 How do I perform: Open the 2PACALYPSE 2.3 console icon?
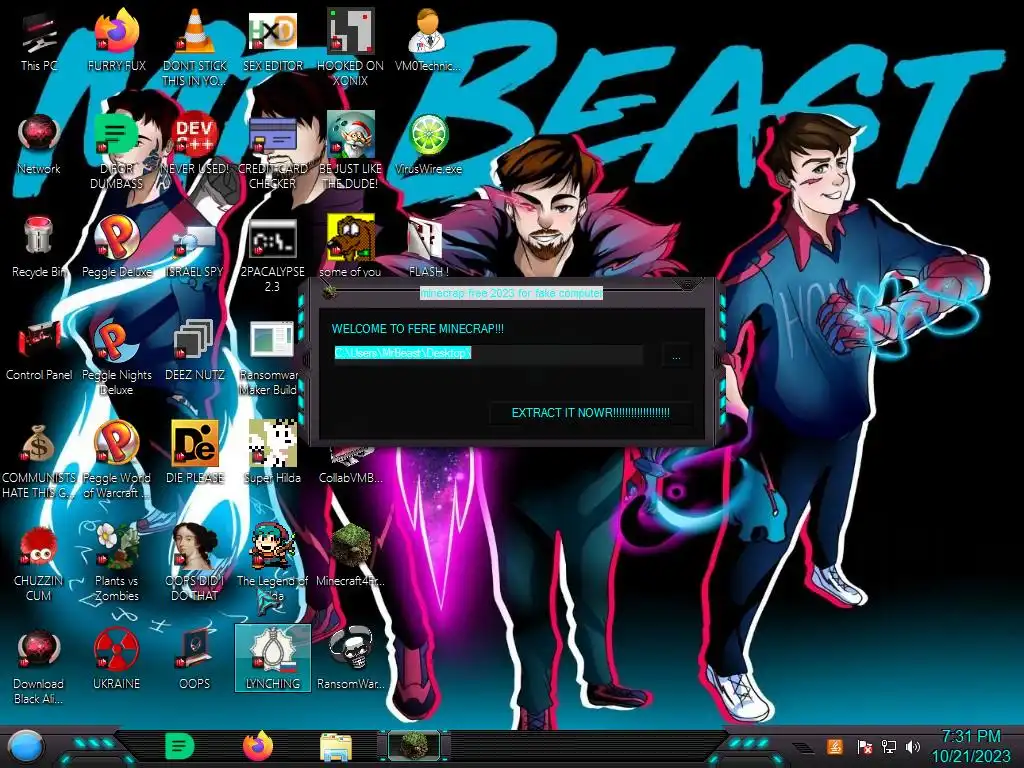tap(273, 255)
